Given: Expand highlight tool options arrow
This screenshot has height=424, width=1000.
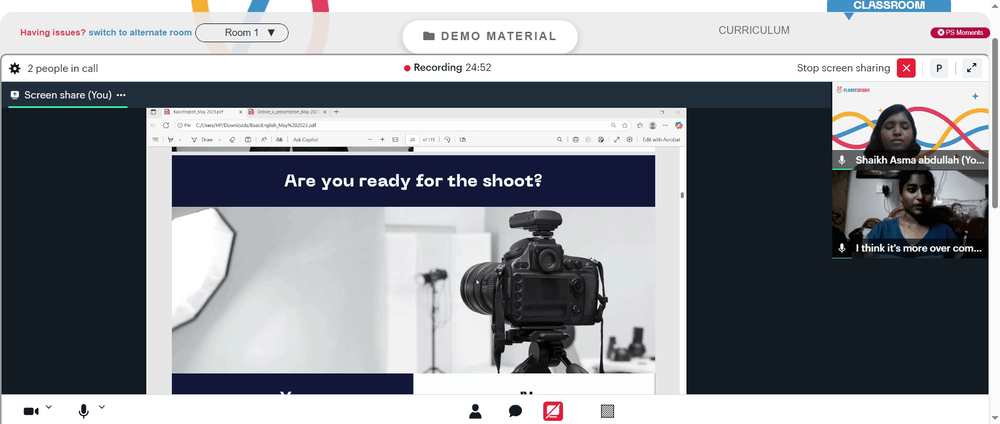Looking at the screenshot, I should point(180,140).
